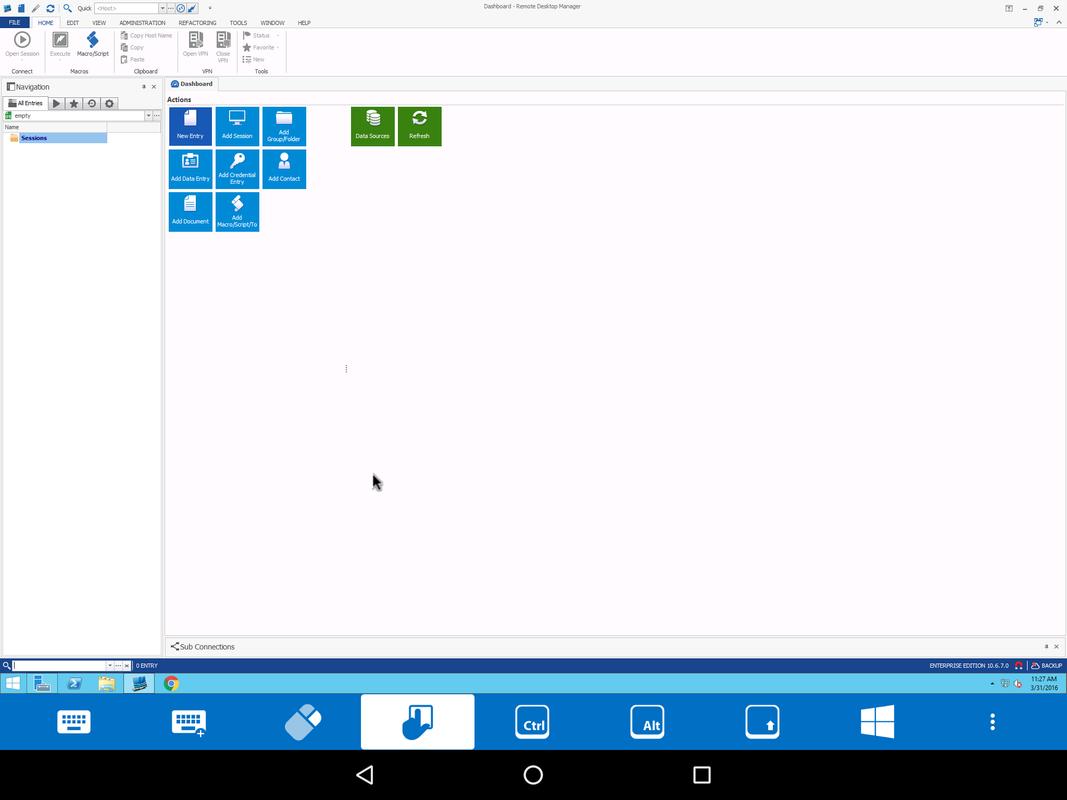
Task: Open the HELP ribbon tab
Action: click(304, 22)
